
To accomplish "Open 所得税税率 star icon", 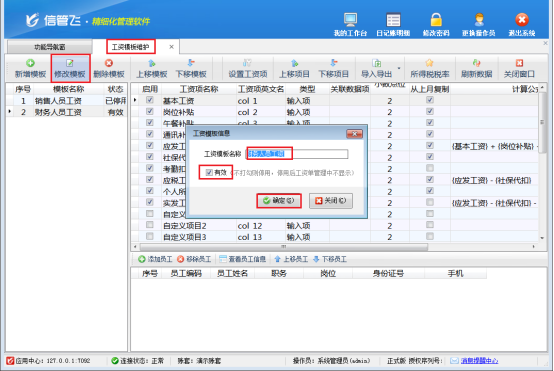I will click(430, 69).
